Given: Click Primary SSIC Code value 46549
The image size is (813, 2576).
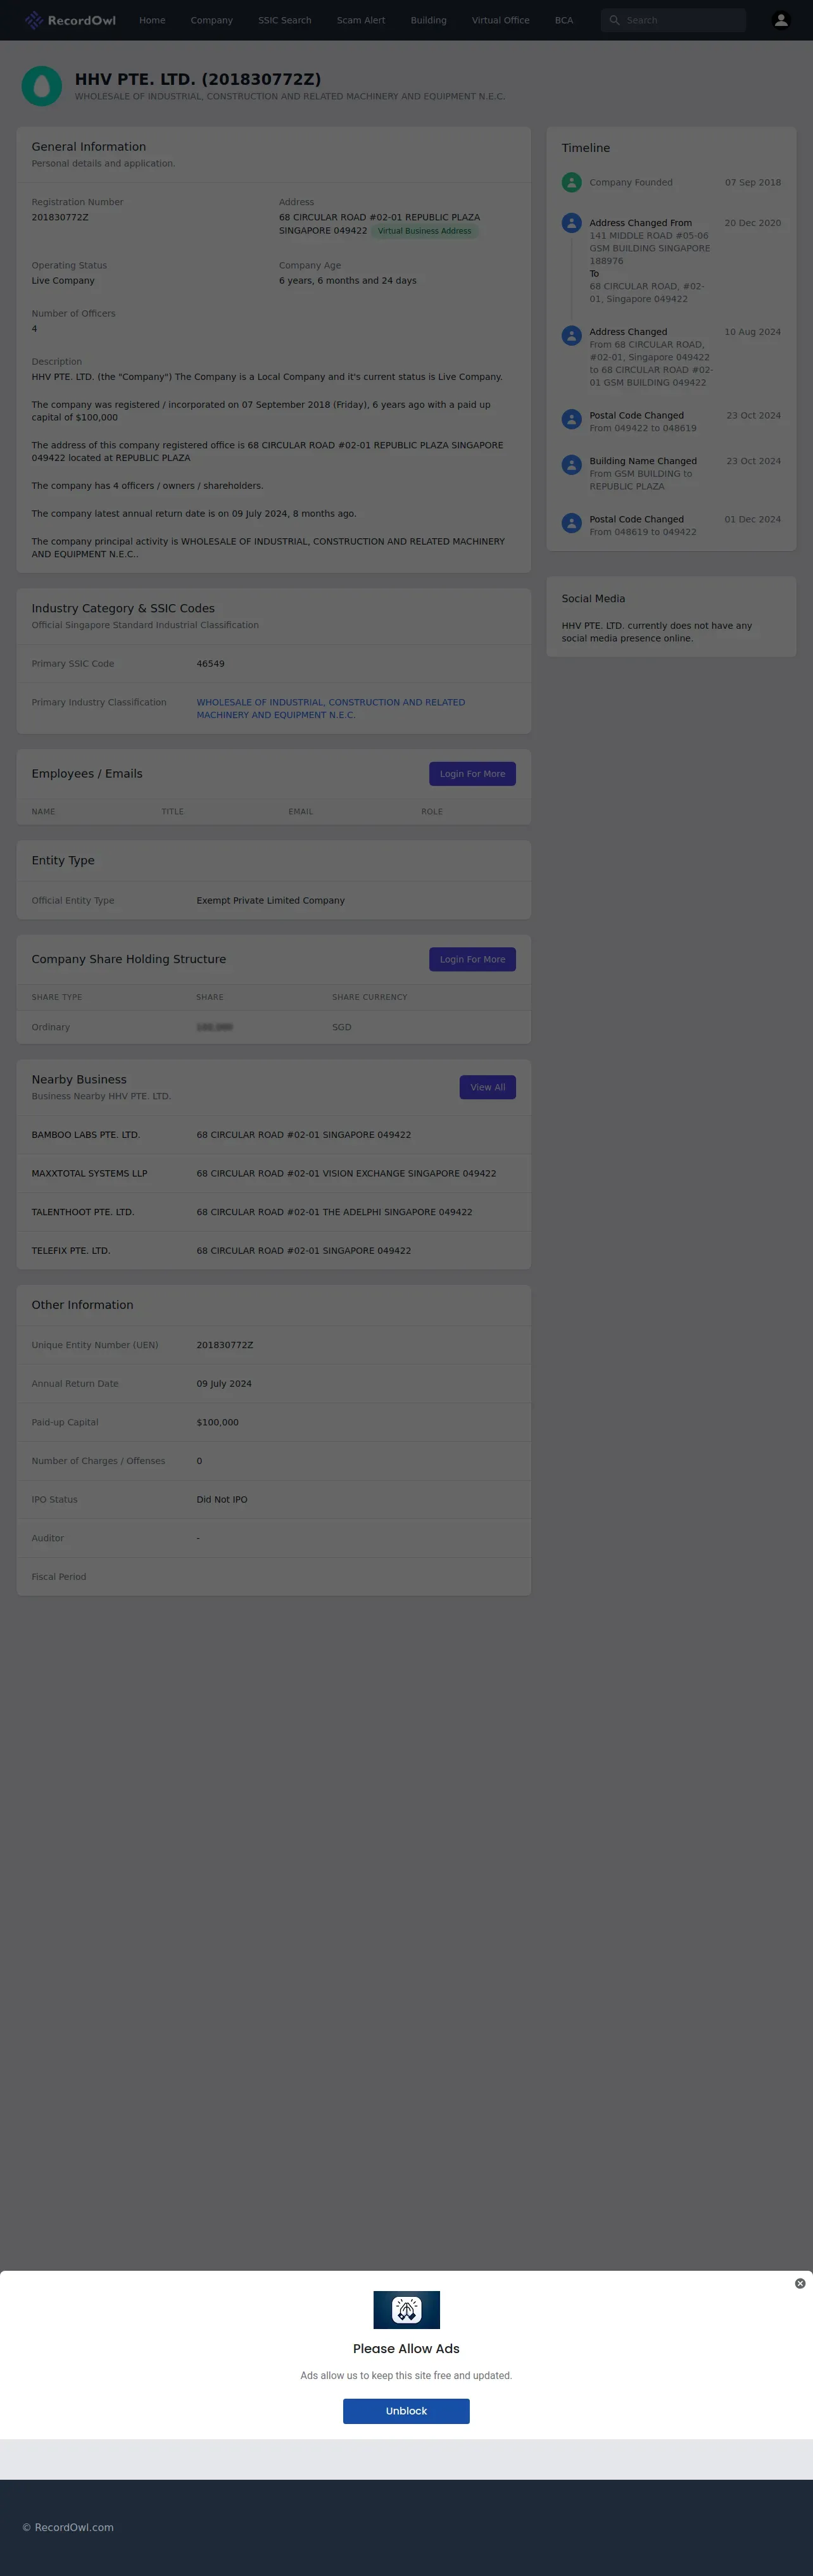Looking at the screenshot, I should click(210, 664).
